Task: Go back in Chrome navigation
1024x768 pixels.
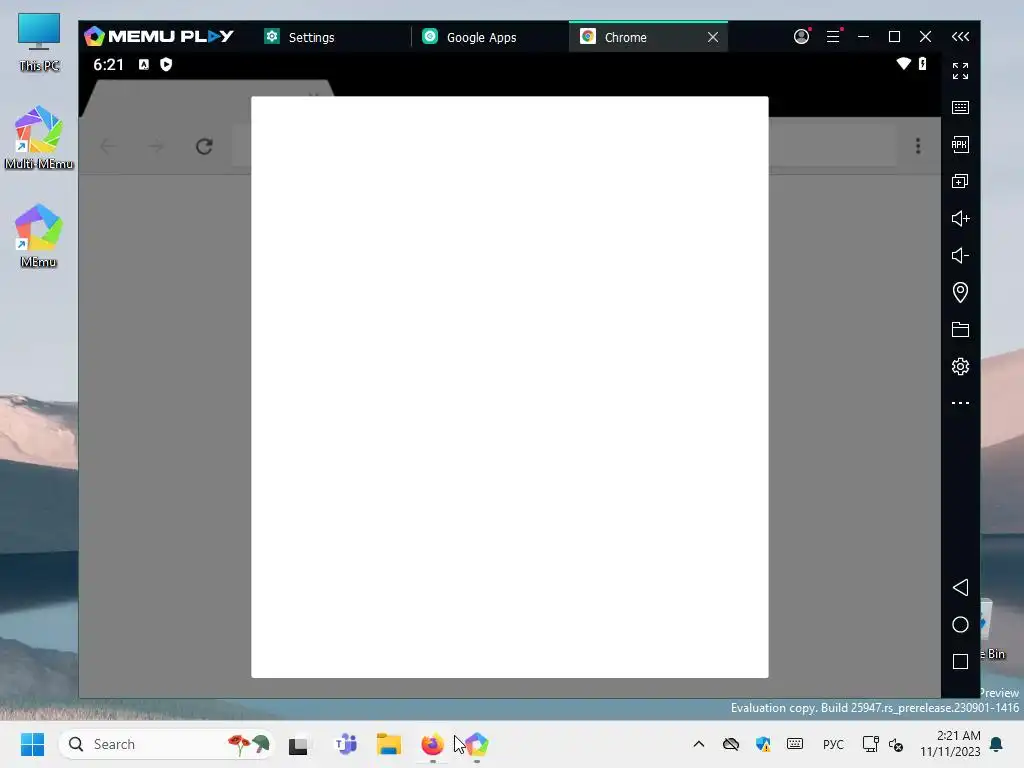Action: 108,146
